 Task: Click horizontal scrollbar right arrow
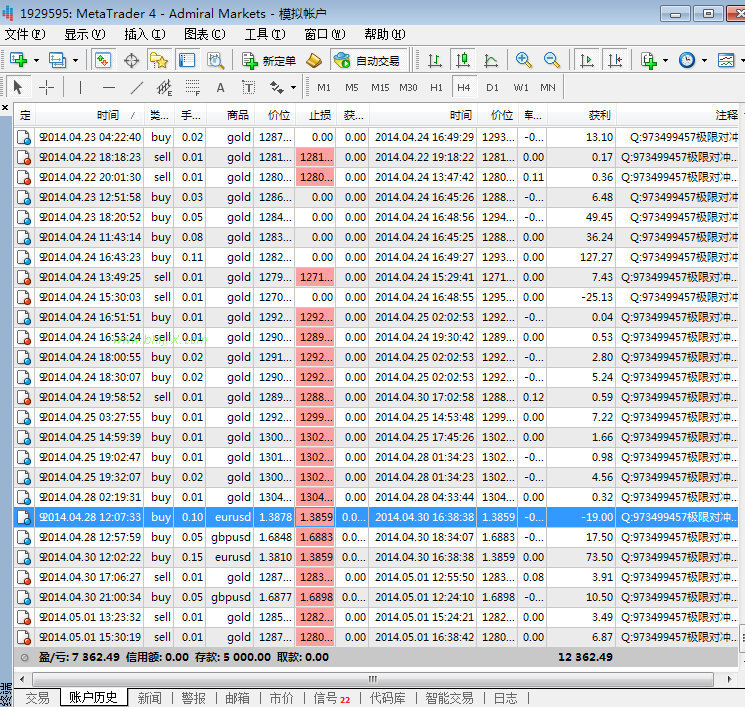(x=729, y=679)
